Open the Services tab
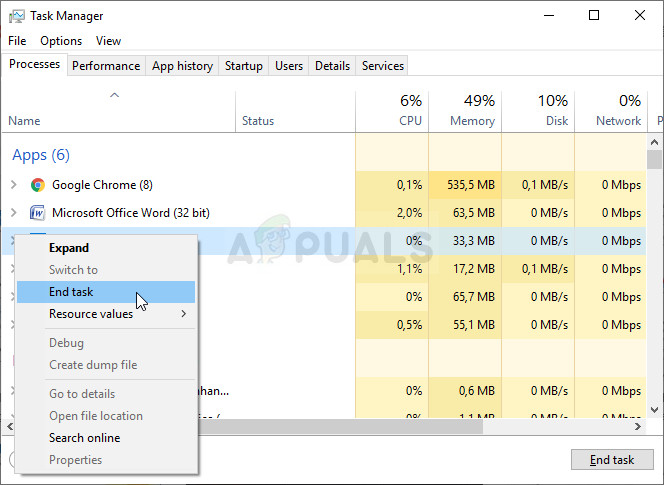The width and height of the screenshot is (664, 485). (383, 66)
